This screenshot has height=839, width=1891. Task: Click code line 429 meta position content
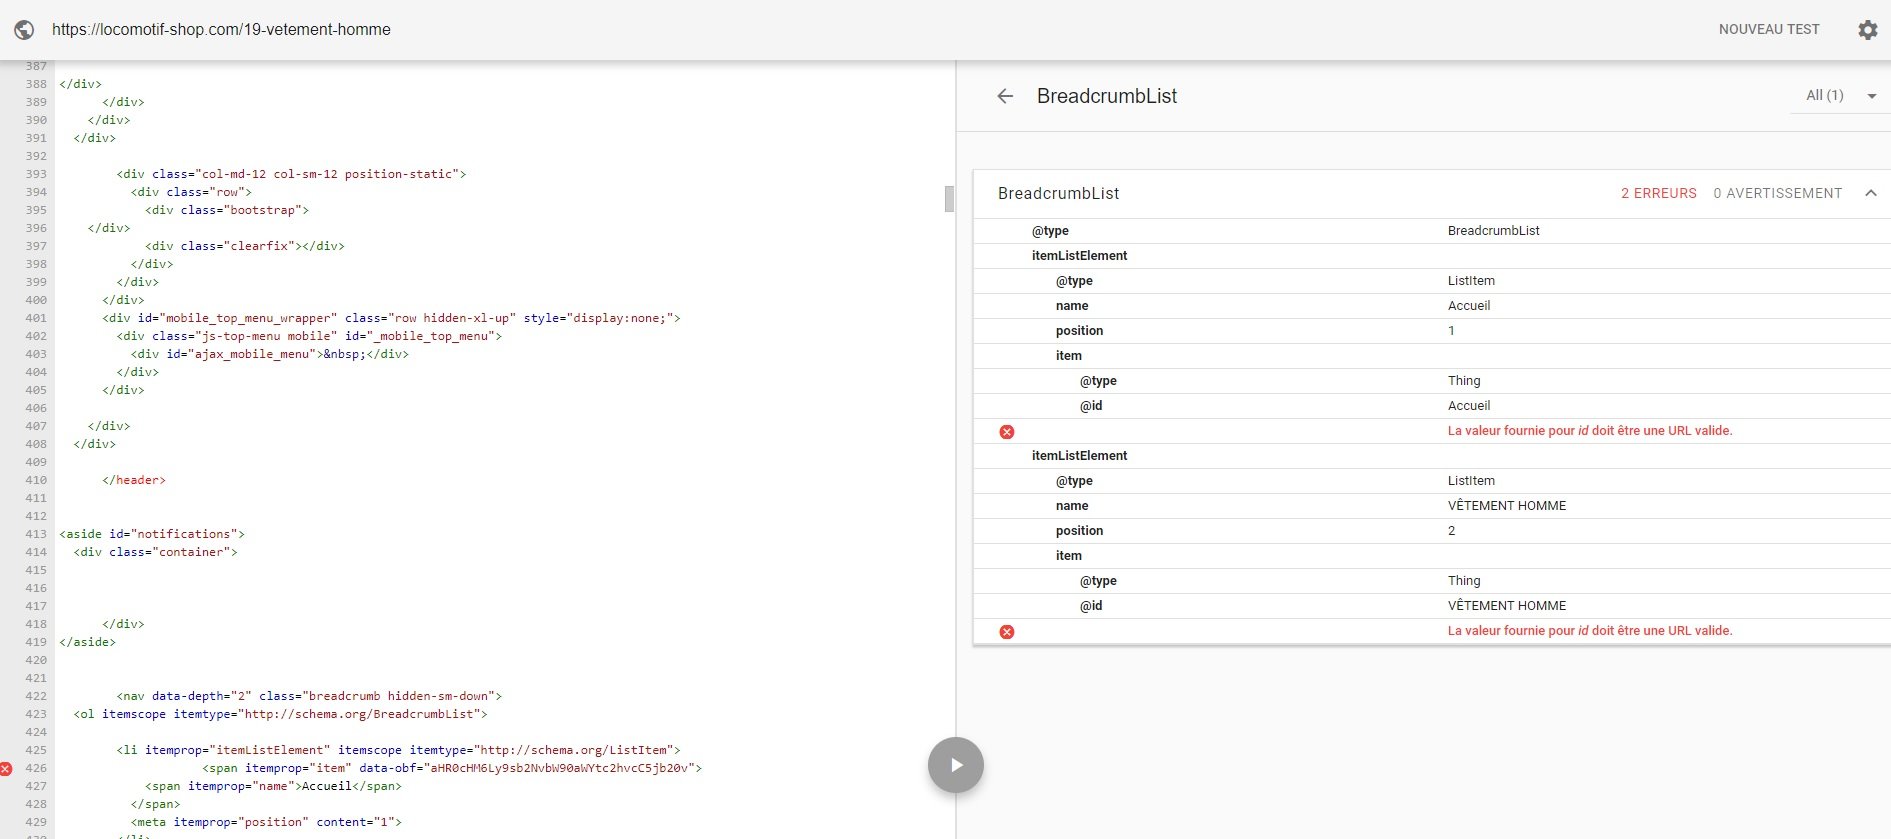266,822
